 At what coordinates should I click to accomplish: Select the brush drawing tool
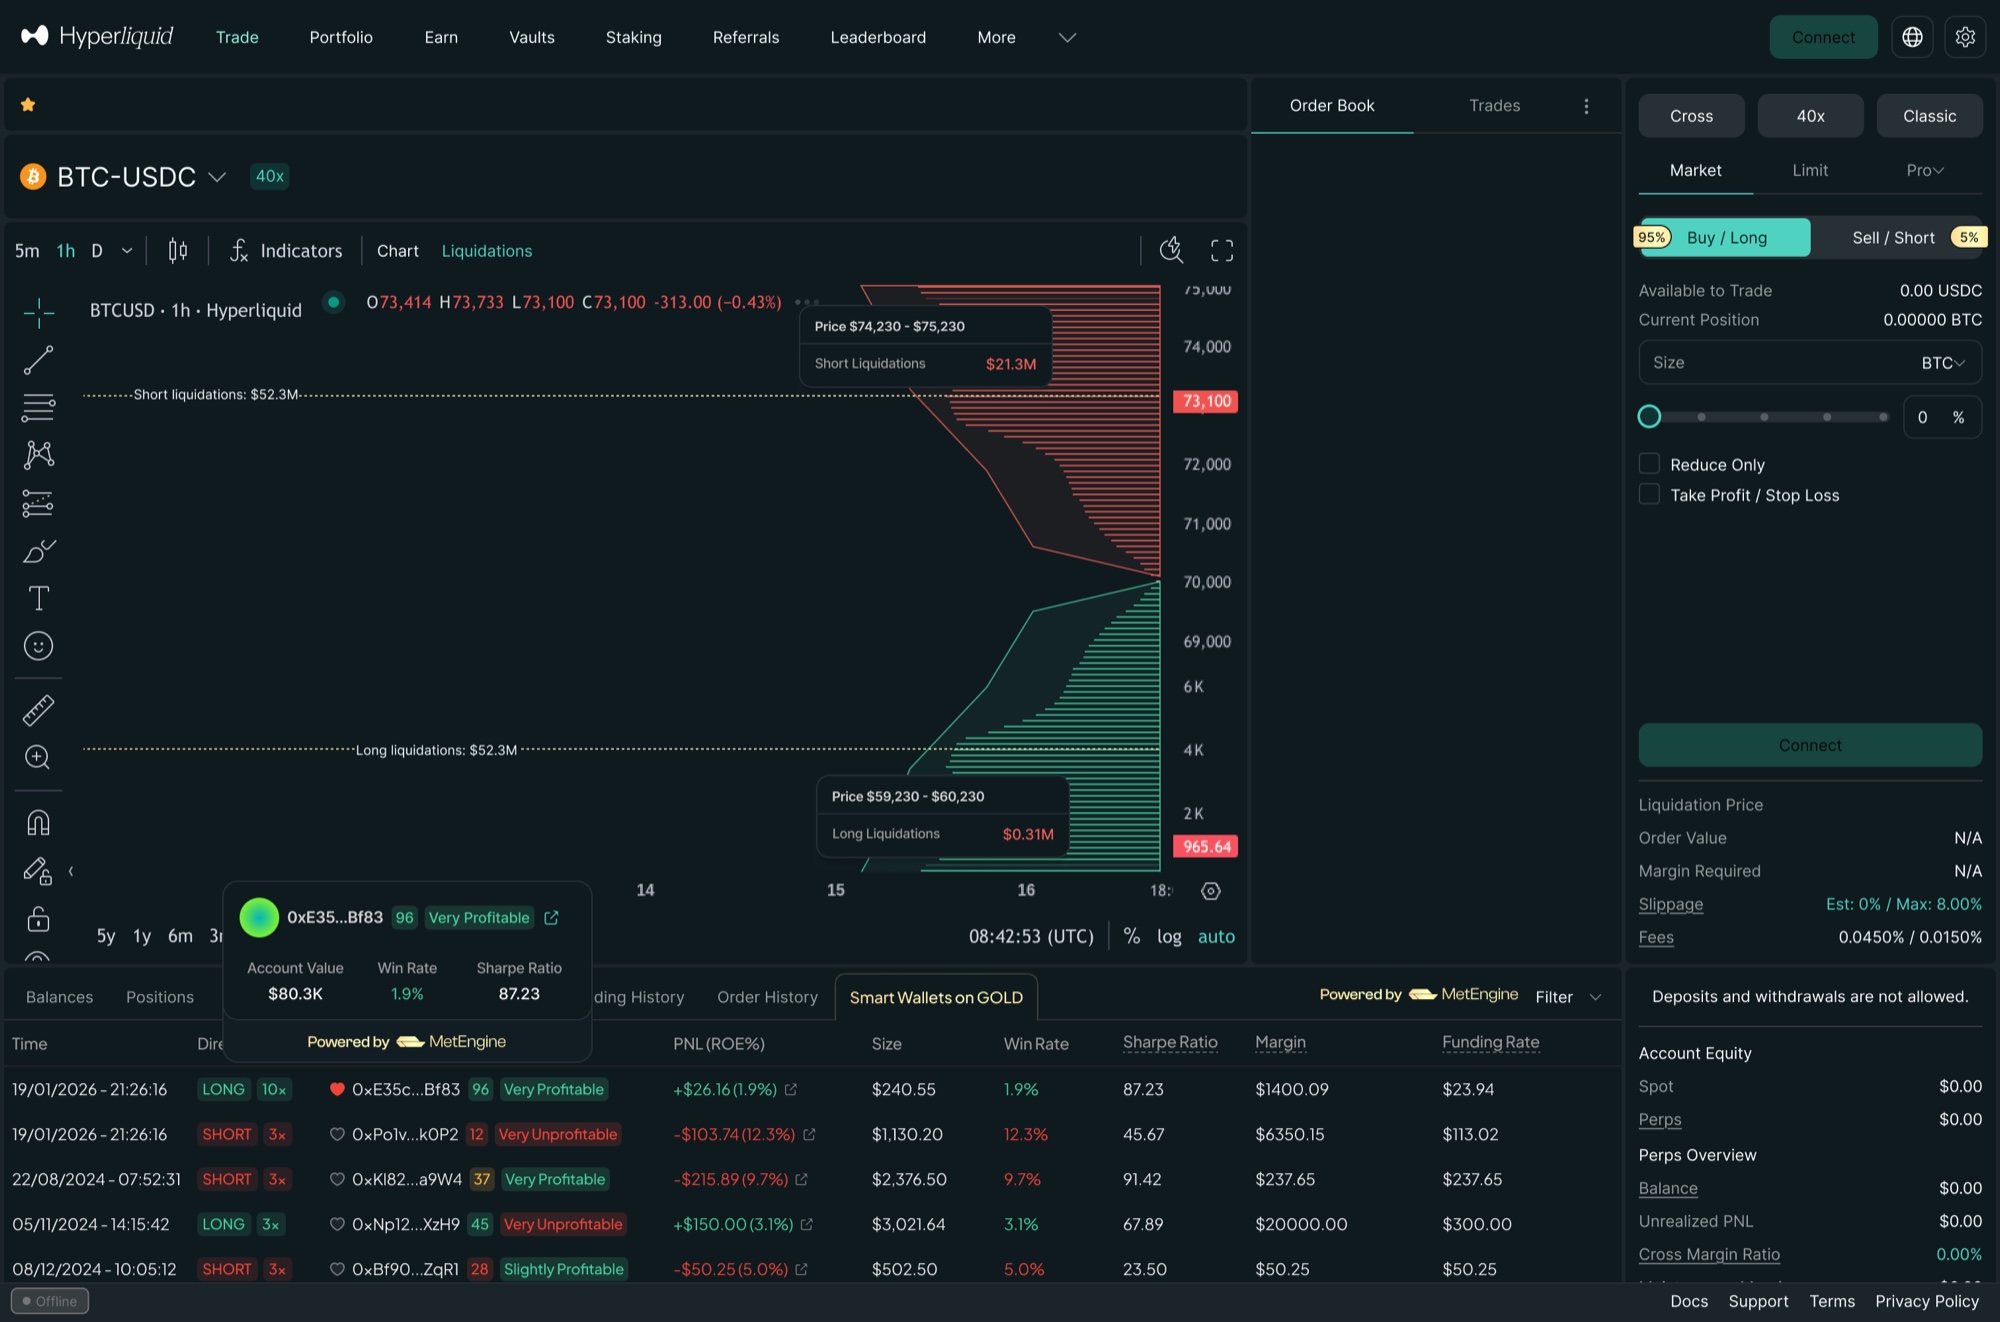click(x=38, y=551)
